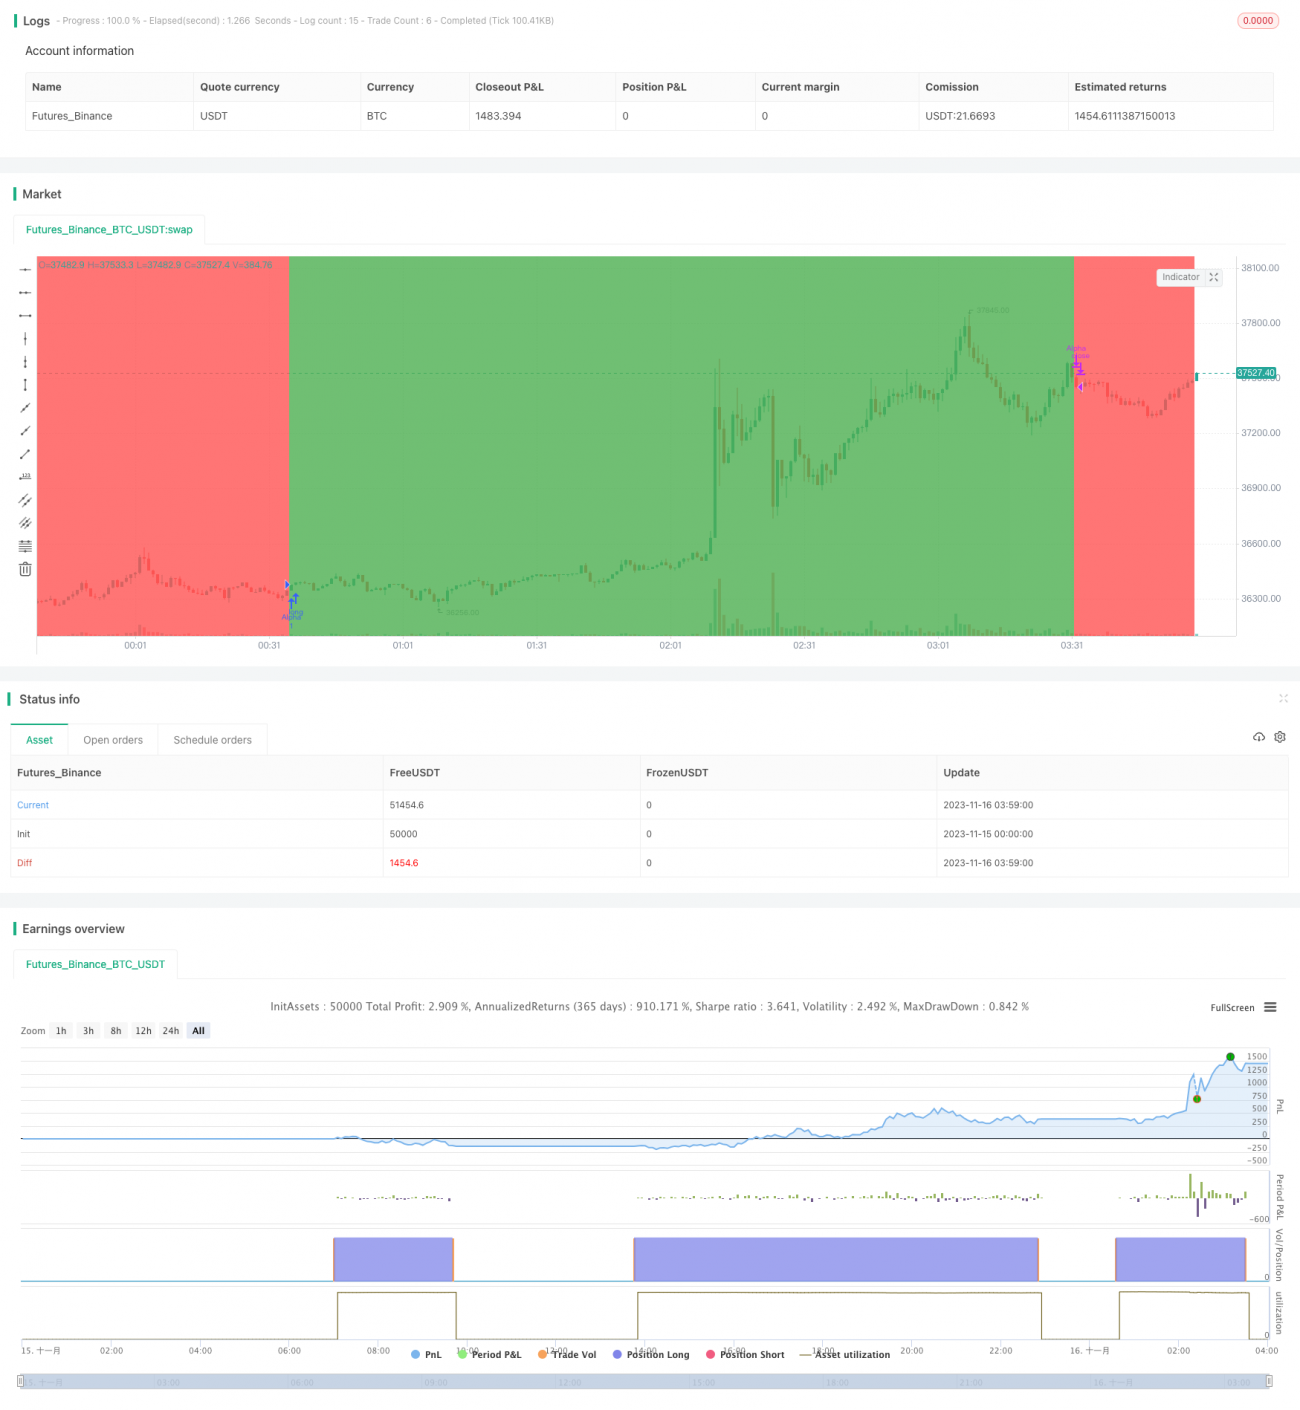Toggle Position Long series in legend
The height and width of the screenshot is (1410, 1300).
(651, 1354)
